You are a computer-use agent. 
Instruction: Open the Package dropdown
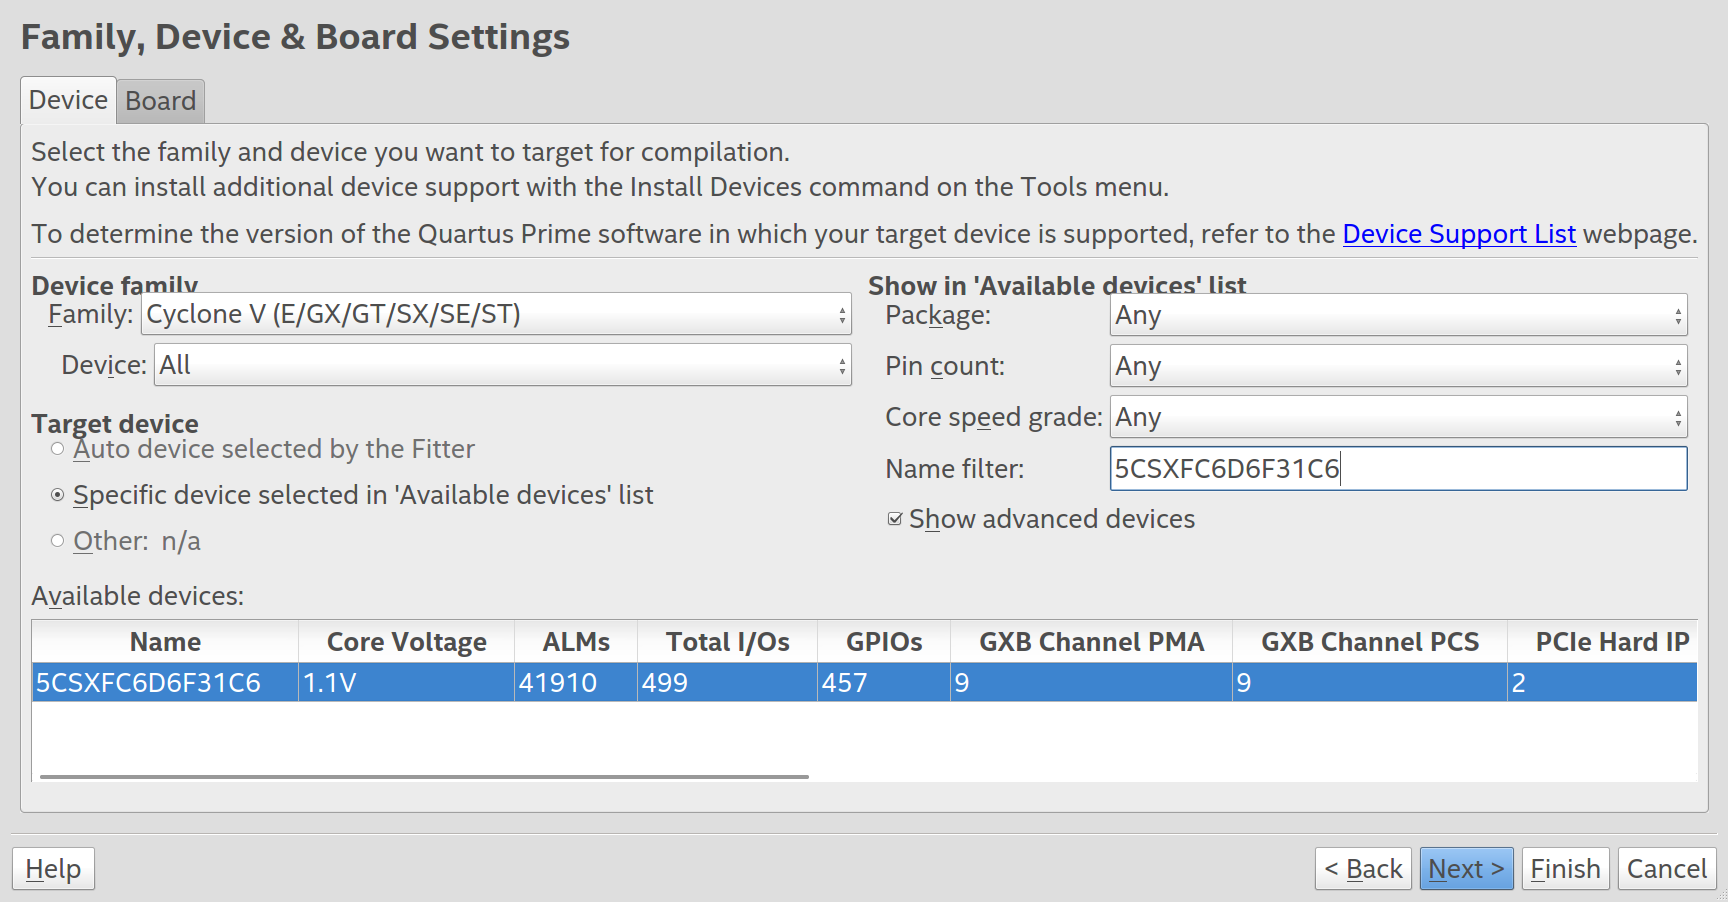click(1398, 315)
